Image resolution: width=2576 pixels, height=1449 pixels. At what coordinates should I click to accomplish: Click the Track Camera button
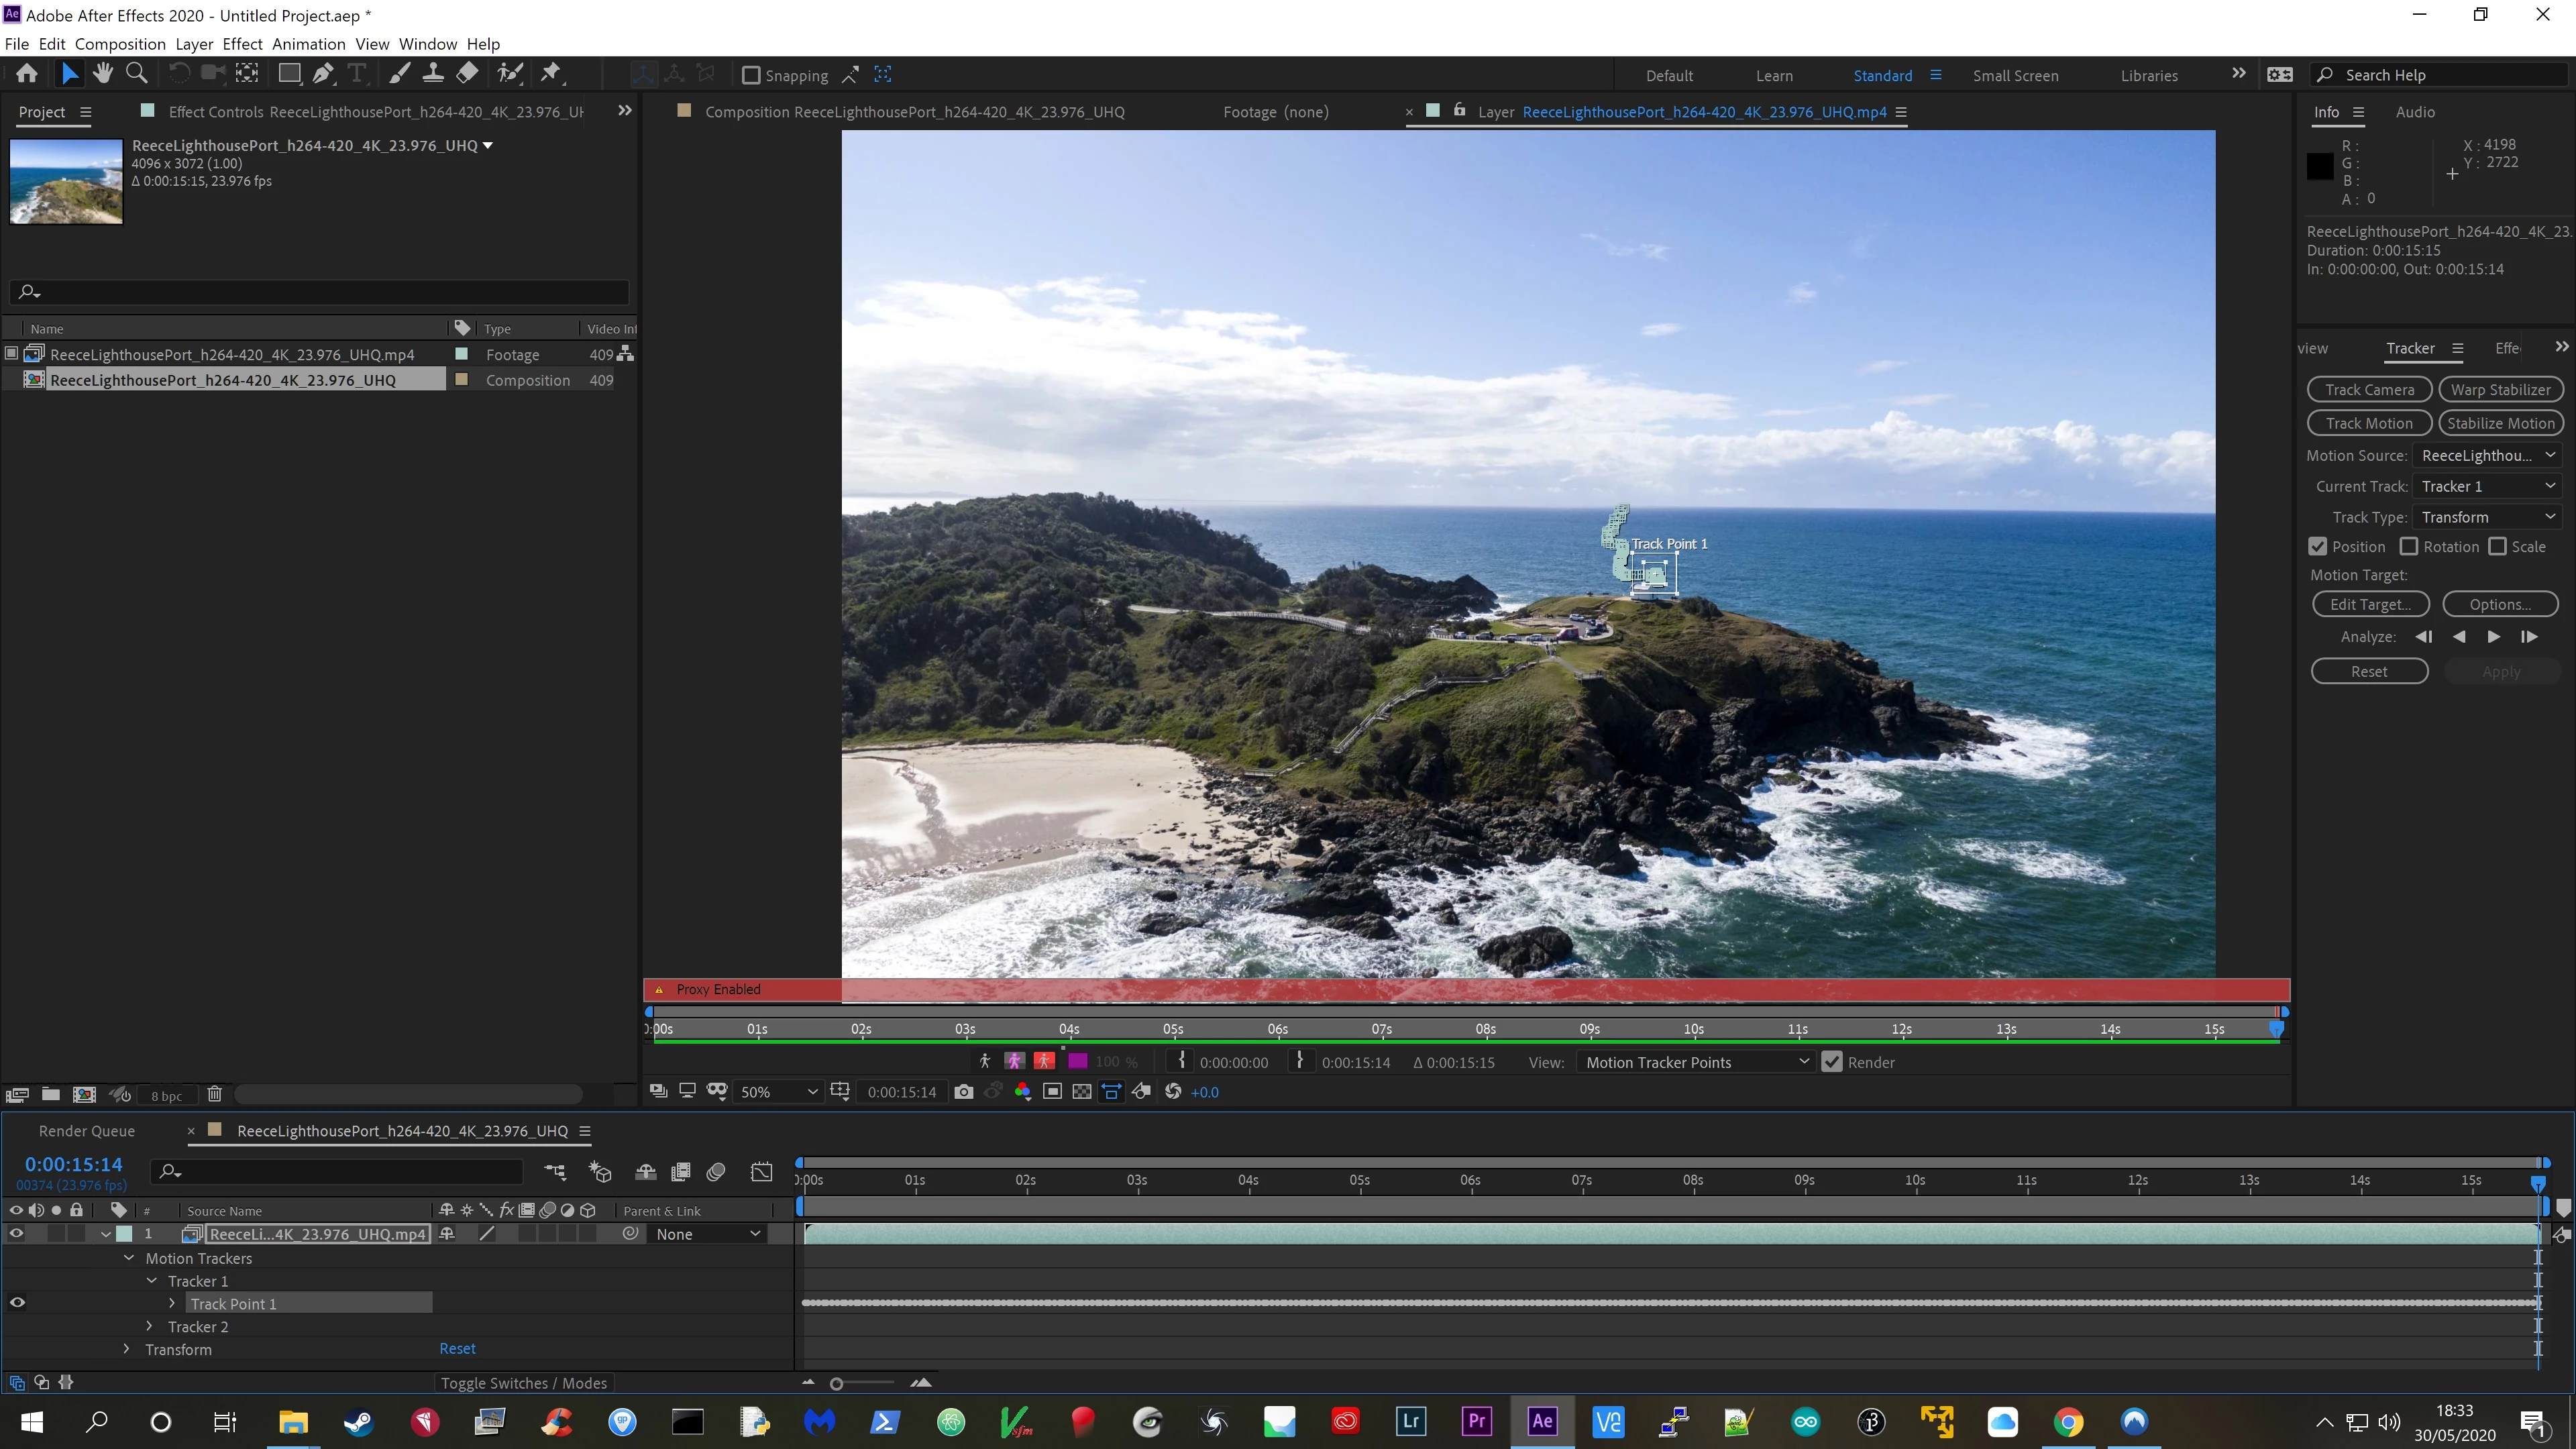(x=2369, y=390)
